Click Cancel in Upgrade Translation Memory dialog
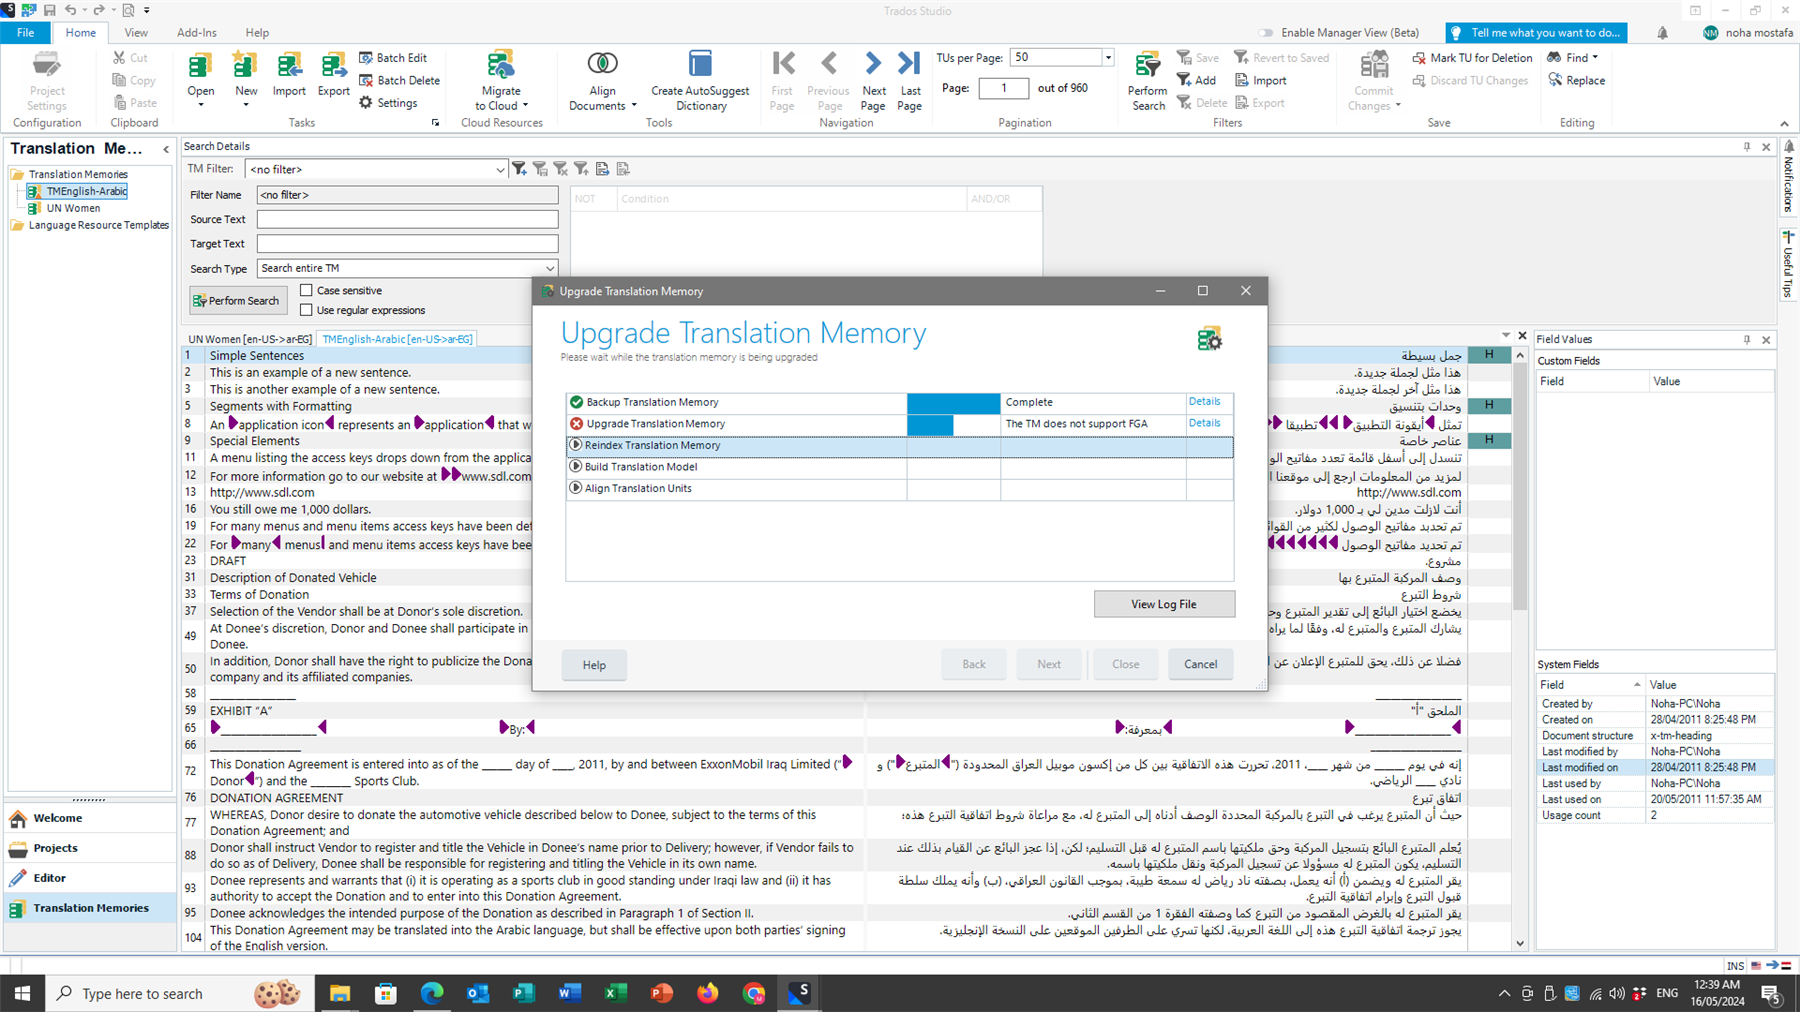The width and height of the screenshot is (1800, 1012). point(1200,664)
